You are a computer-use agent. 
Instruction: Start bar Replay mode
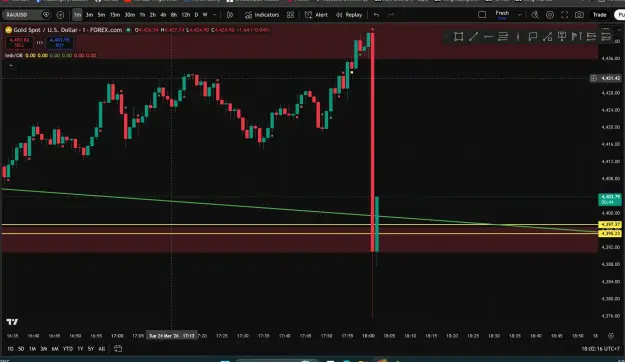[x=349, y=15]
